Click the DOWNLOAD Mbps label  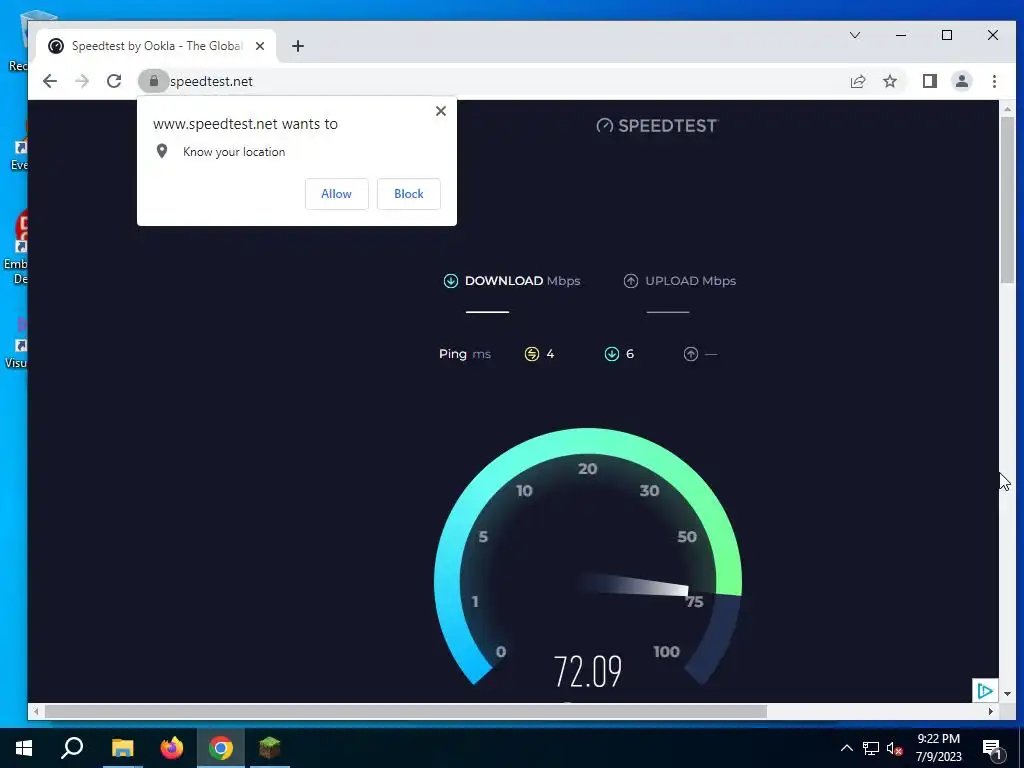(x=522, y=281)
